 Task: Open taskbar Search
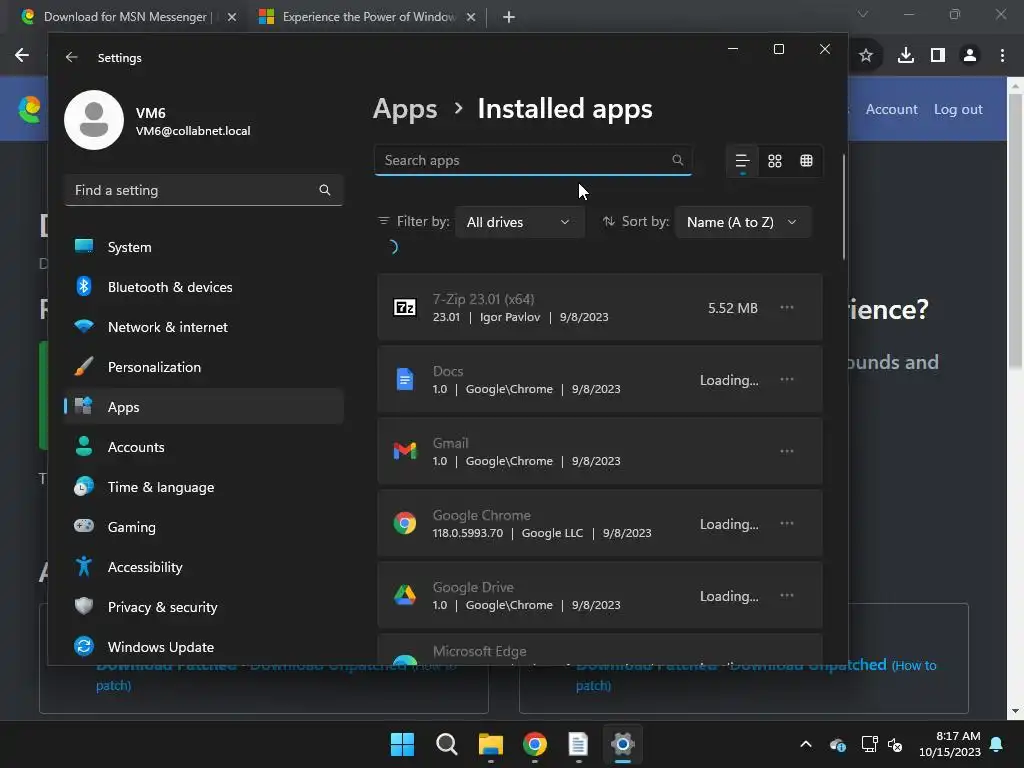[x=447, y=744]
